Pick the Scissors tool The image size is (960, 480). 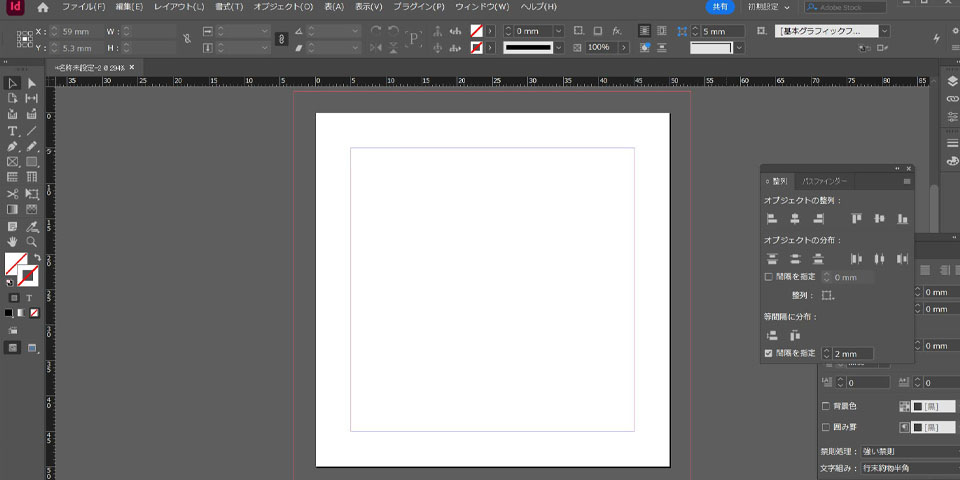tap(12, 194)
